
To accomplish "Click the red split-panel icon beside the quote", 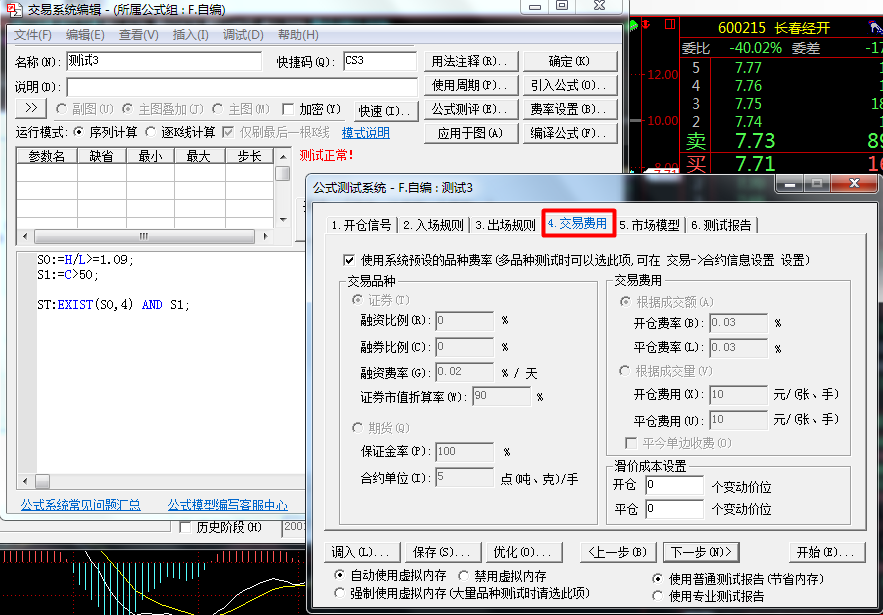I will click(670, 24).
